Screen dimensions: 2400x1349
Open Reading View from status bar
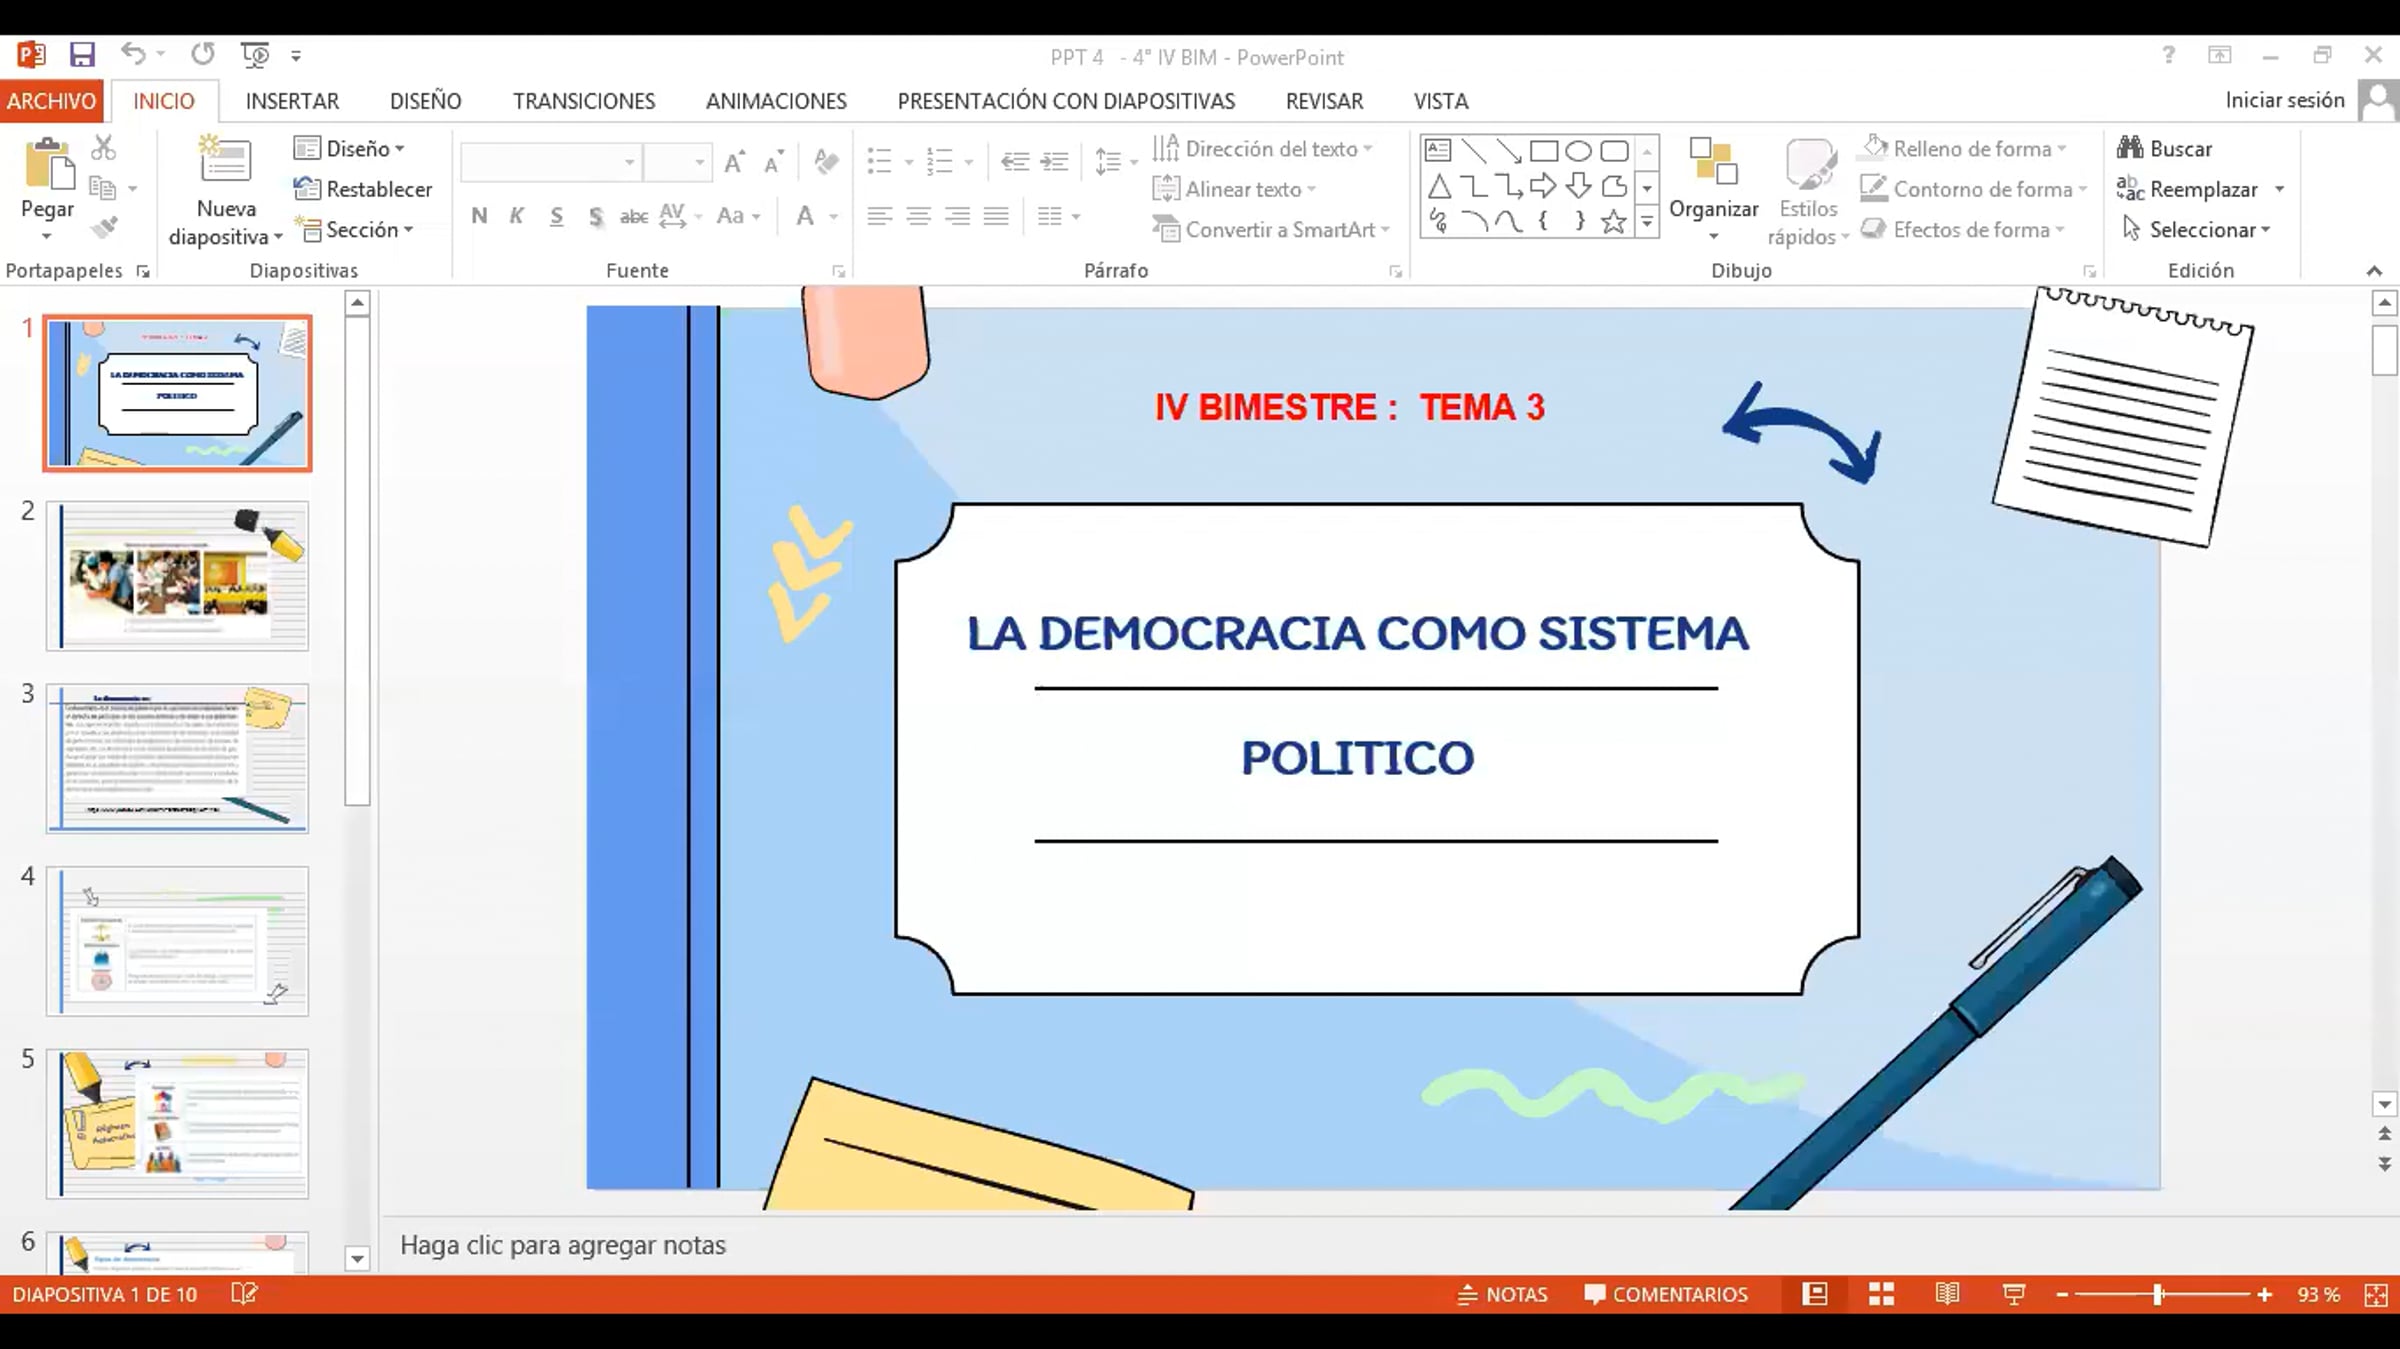(x=1946, y=1294)
